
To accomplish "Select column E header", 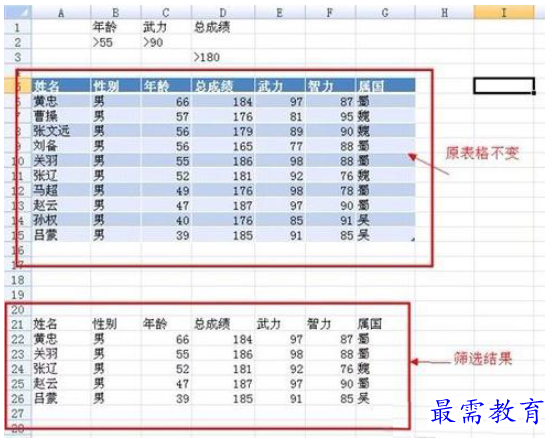I will 280,13.
